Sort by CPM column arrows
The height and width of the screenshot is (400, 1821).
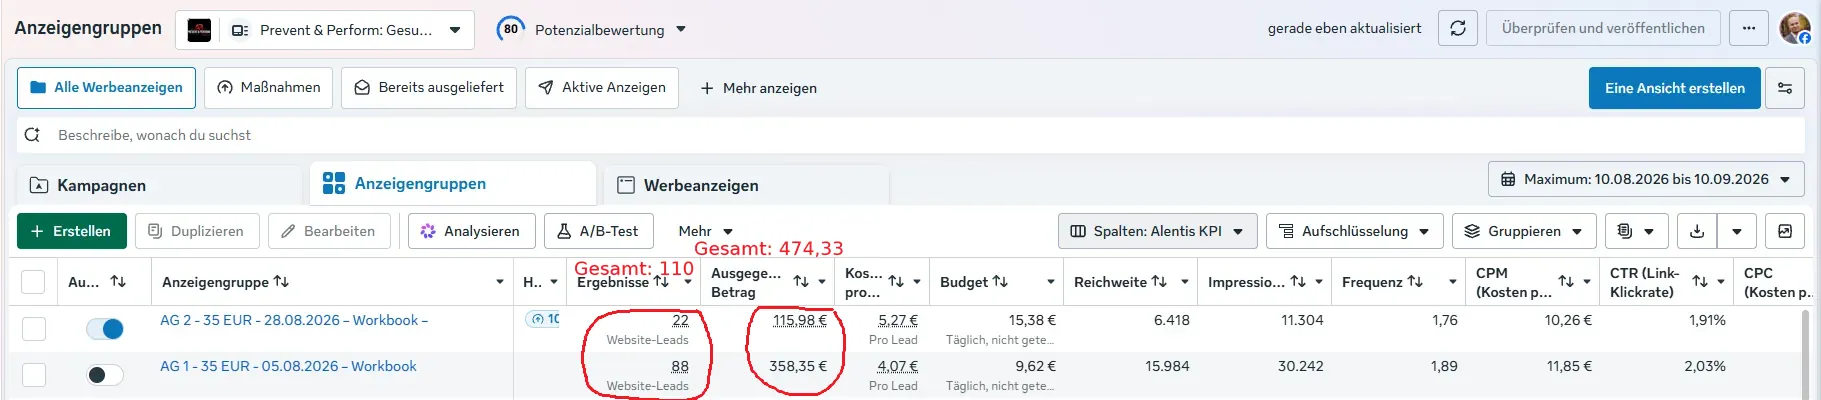[1566, 282]
